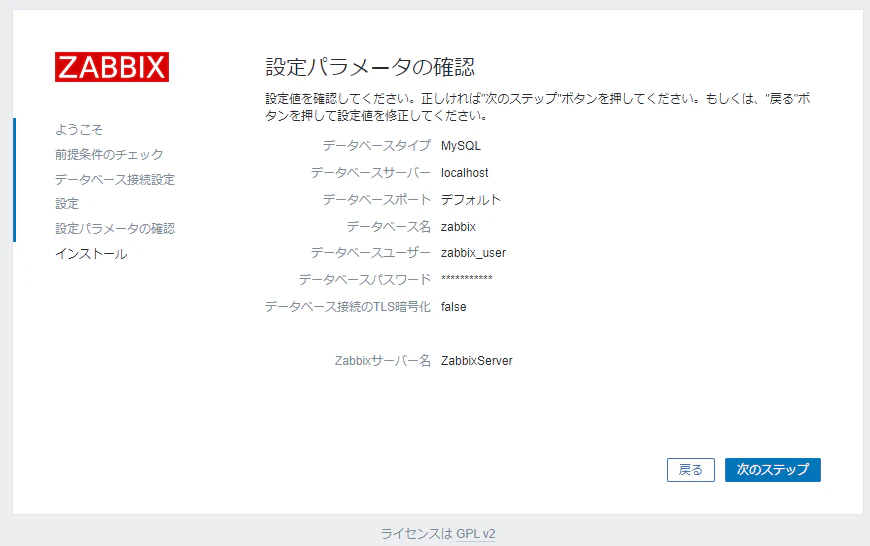
Task: Click the ZABBIX logo
Action: [x=112, y=67]
